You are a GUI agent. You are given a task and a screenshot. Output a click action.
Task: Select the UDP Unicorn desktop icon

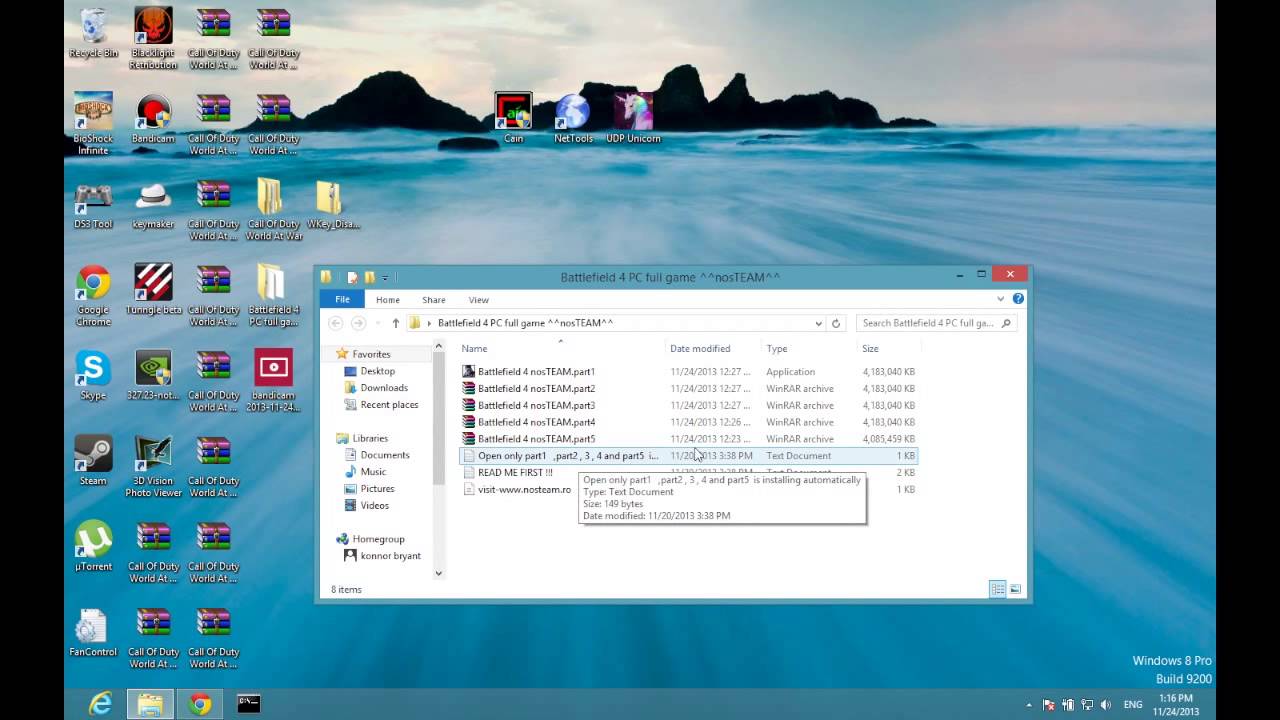[x=633, y=118]
